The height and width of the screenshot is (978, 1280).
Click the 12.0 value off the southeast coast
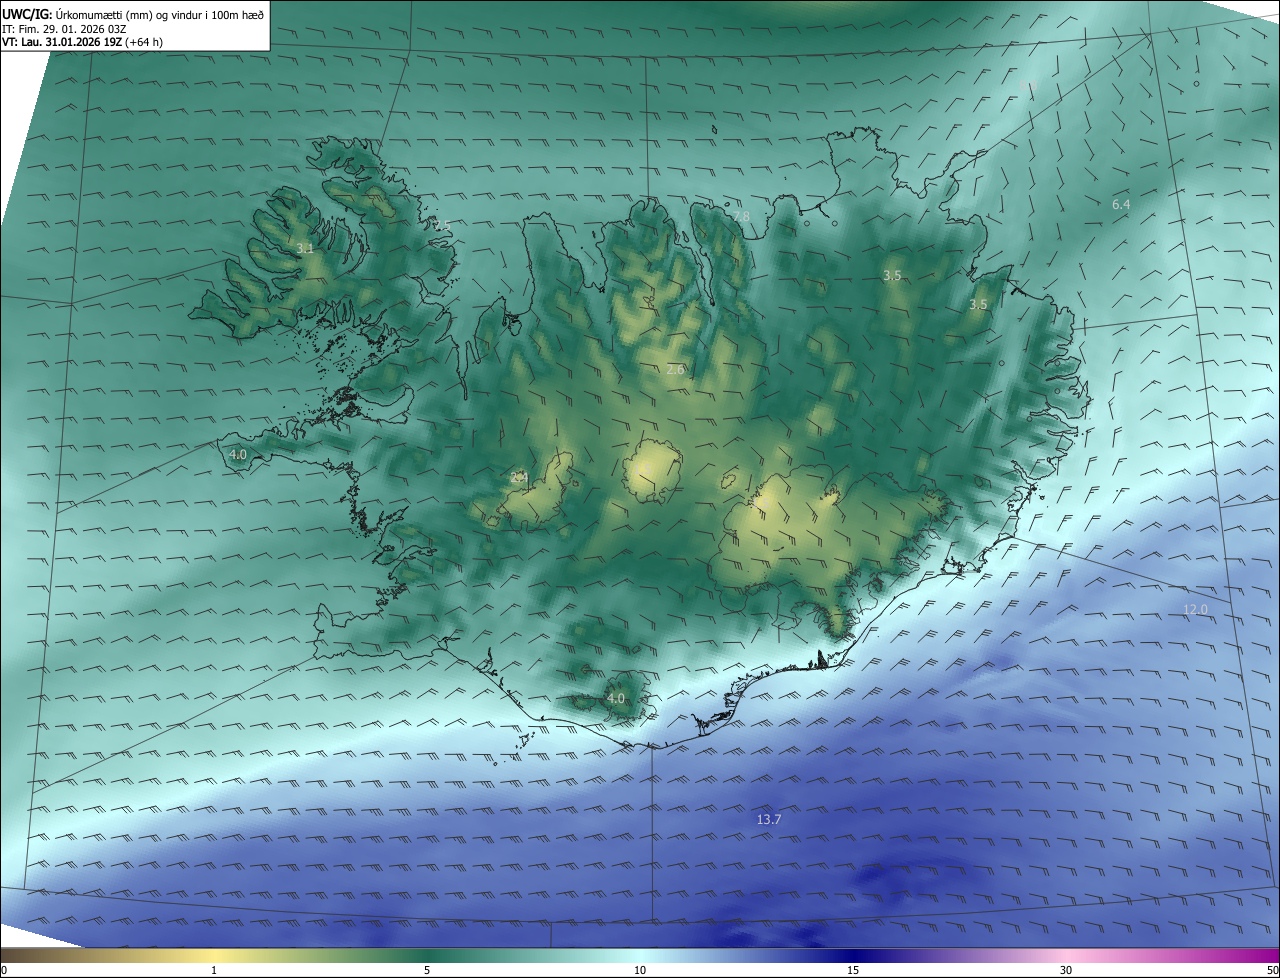pos(1195,609)
